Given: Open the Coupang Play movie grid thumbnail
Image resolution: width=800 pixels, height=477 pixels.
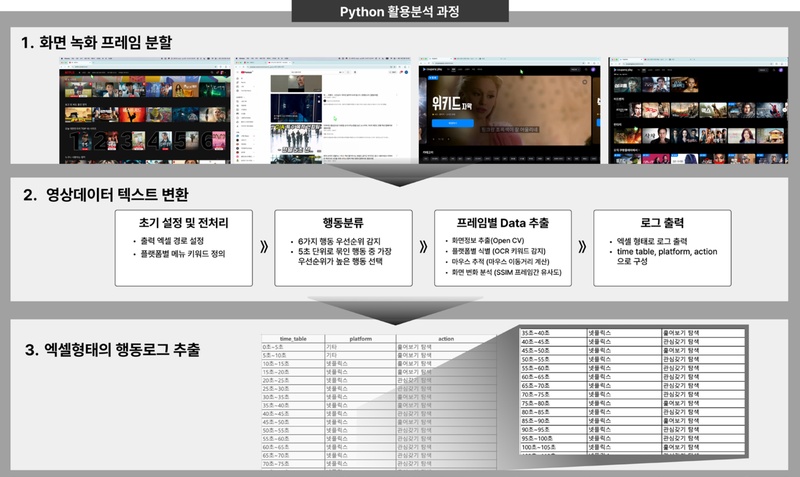Looking at the screenshot, I should 698,111.
